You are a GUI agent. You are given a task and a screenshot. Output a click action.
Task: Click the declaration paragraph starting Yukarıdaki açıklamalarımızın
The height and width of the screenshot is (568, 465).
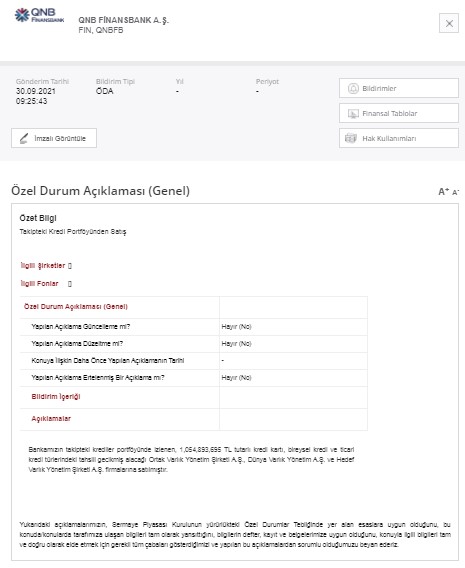235,535
